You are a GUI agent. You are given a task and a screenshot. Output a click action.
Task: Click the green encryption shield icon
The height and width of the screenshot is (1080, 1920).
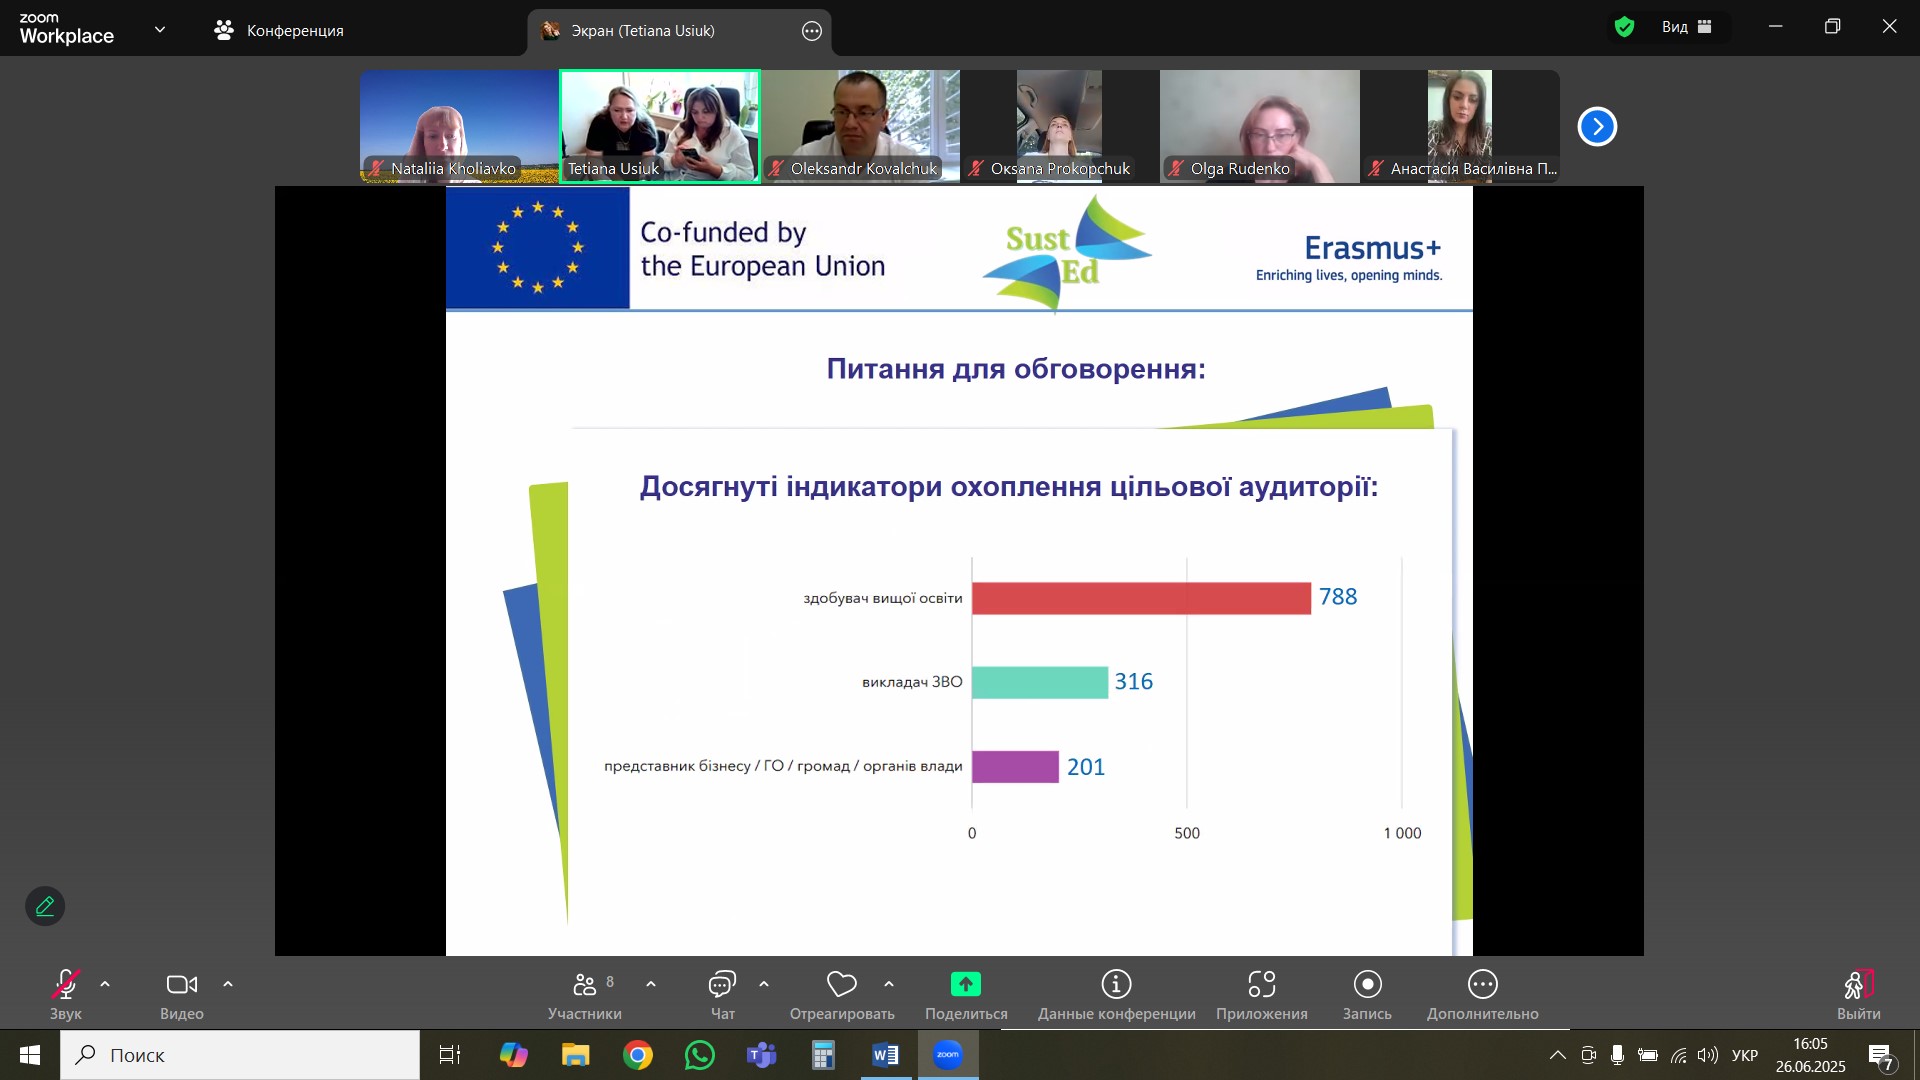1624,27
